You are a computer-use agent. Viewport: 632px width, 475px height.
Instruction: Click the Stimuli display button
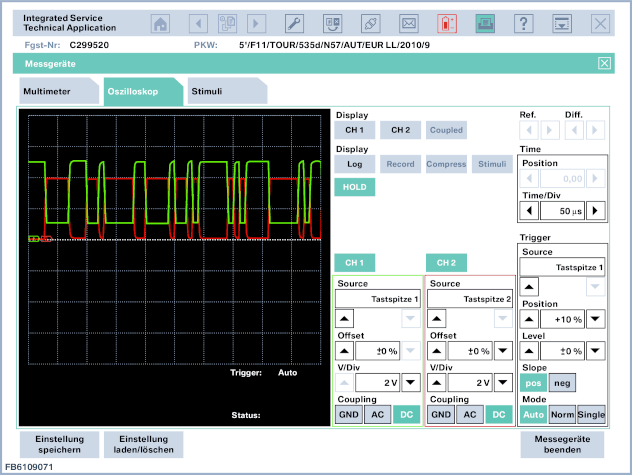(492, 164)
